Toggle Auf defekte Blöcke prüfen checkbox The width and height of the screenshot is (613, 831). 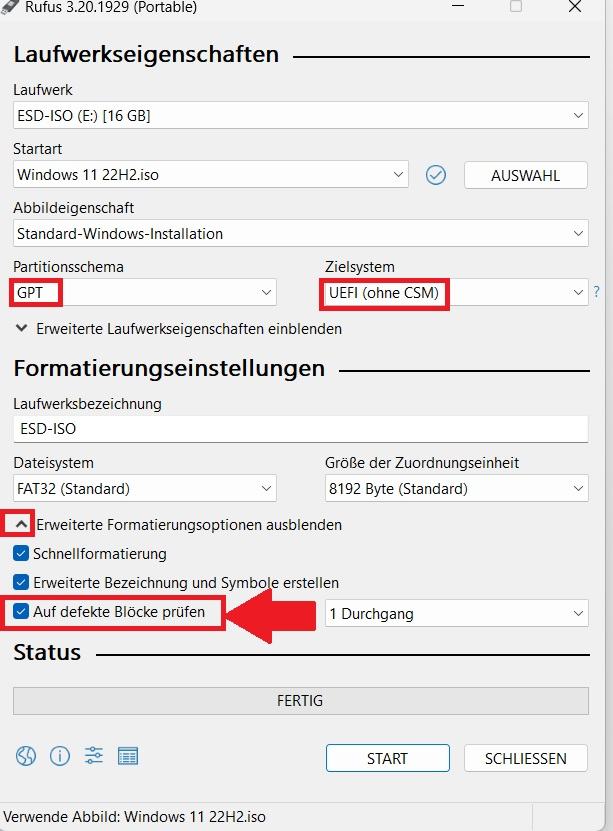coord(21,612)
